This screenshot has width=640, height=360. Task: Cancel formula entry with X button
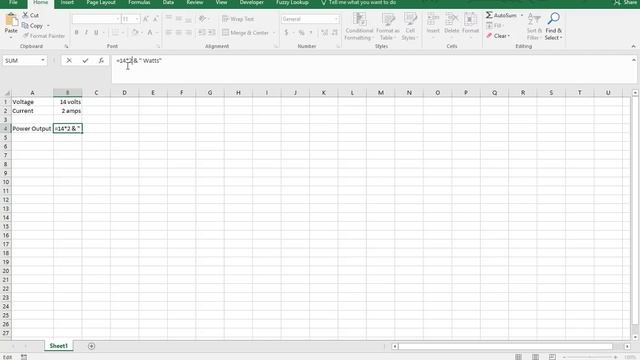point(69,60)
